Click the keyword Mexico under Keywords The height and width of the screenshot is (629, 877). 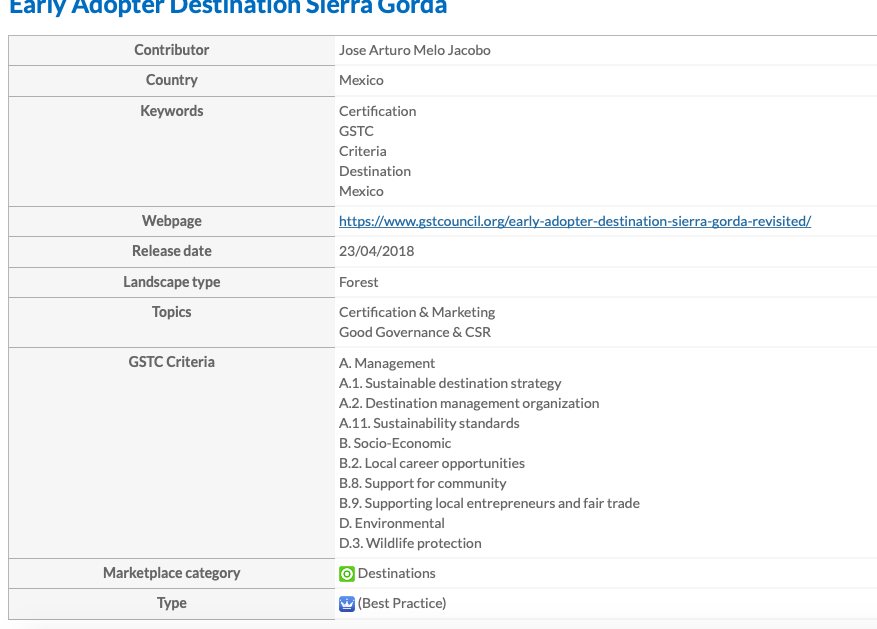point(361,191)
